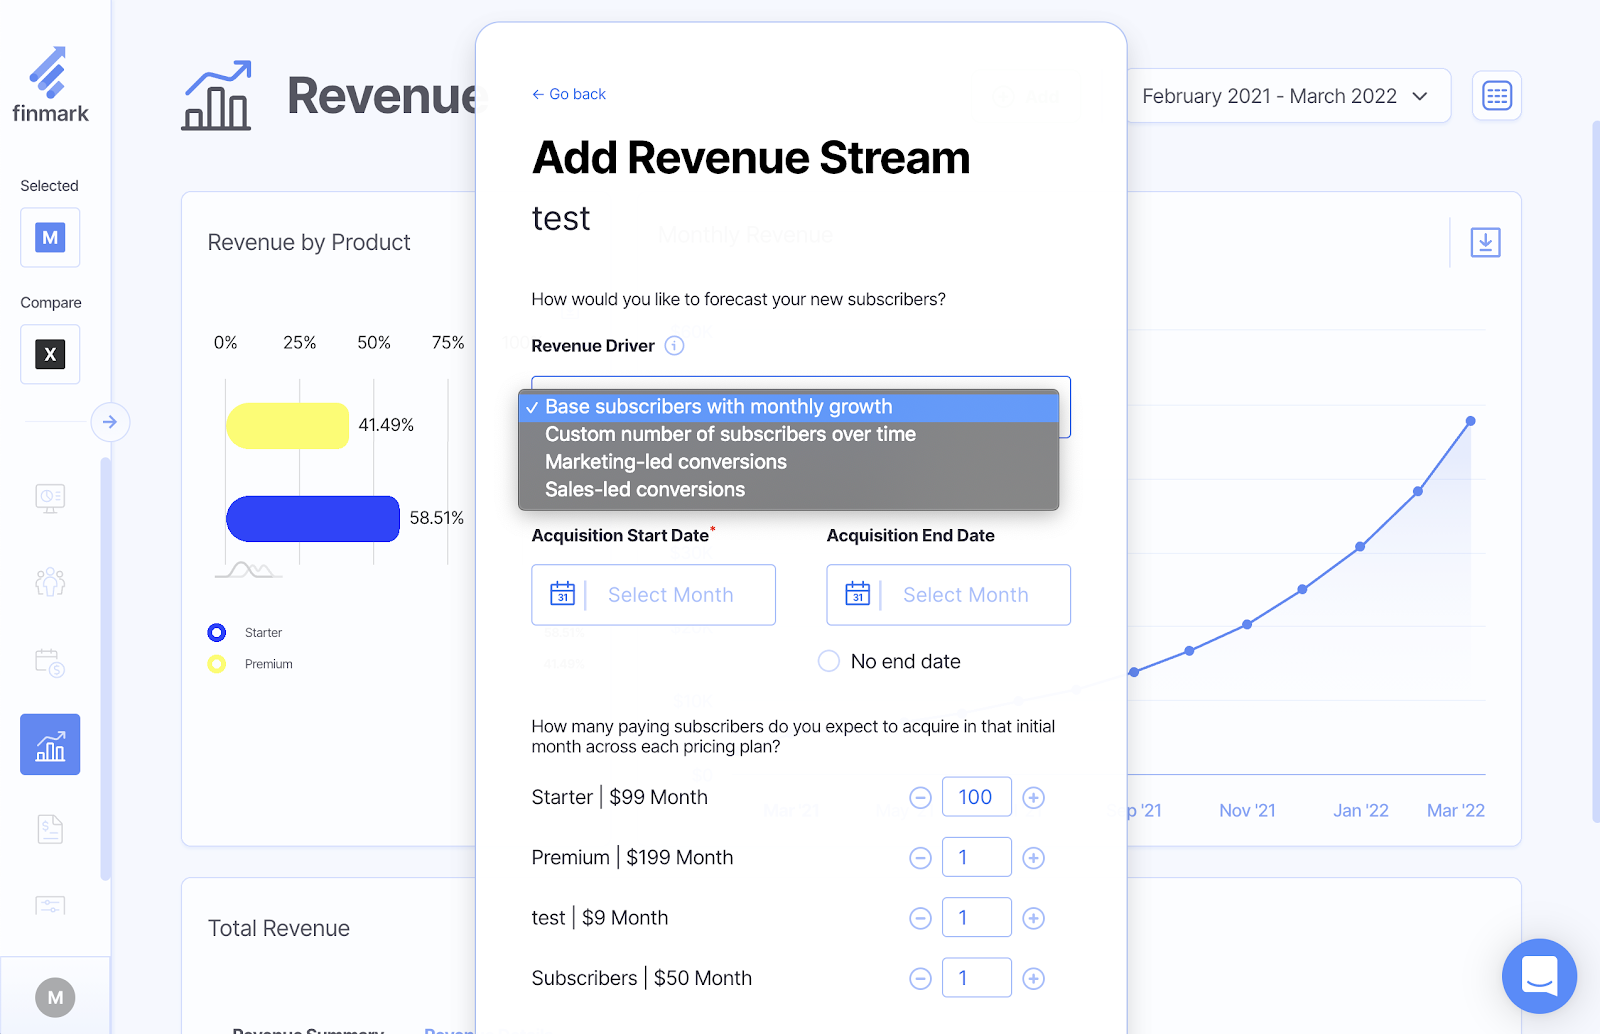Click the Go back link
Image resolution: width=1600 pixels, height=1034 pixels.
[x=569, y=94]
